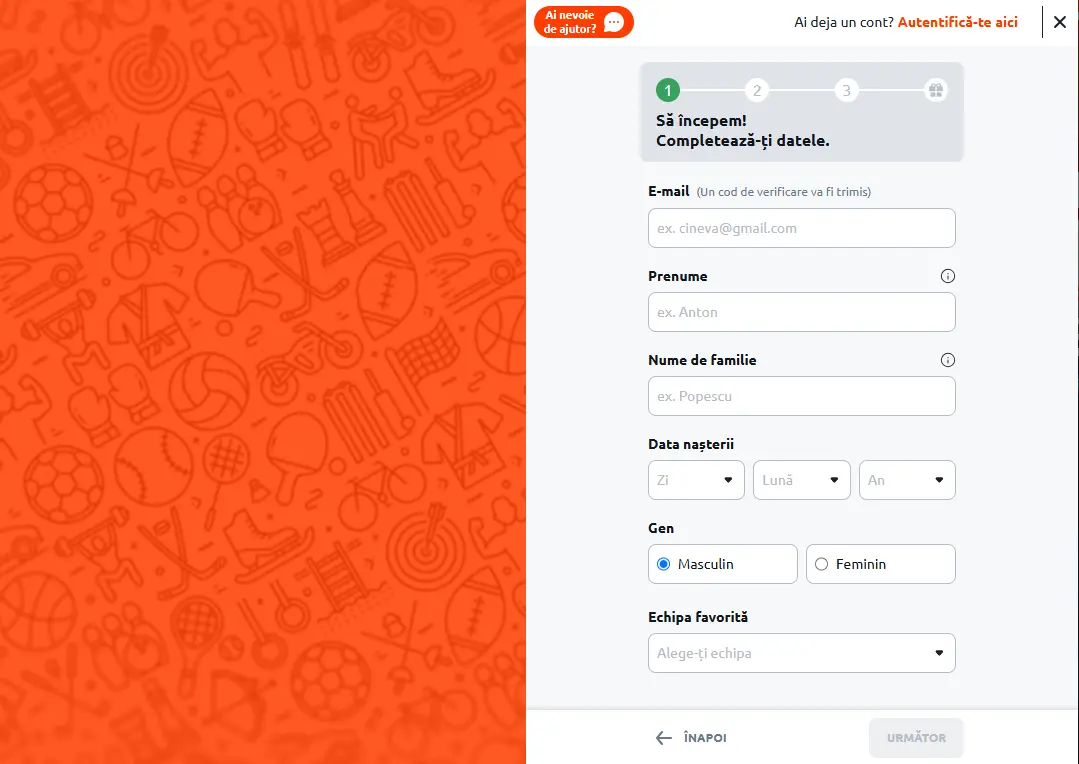The image size is (1079, 764).
Task: Click the gift icon in progress steps
Action: click(935, 91)
